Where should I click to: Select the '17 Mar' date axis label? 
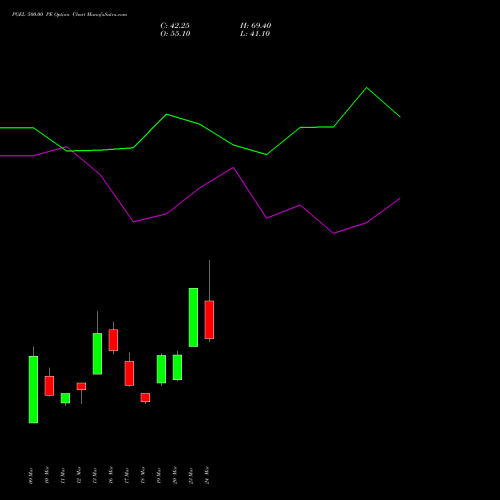127,476
